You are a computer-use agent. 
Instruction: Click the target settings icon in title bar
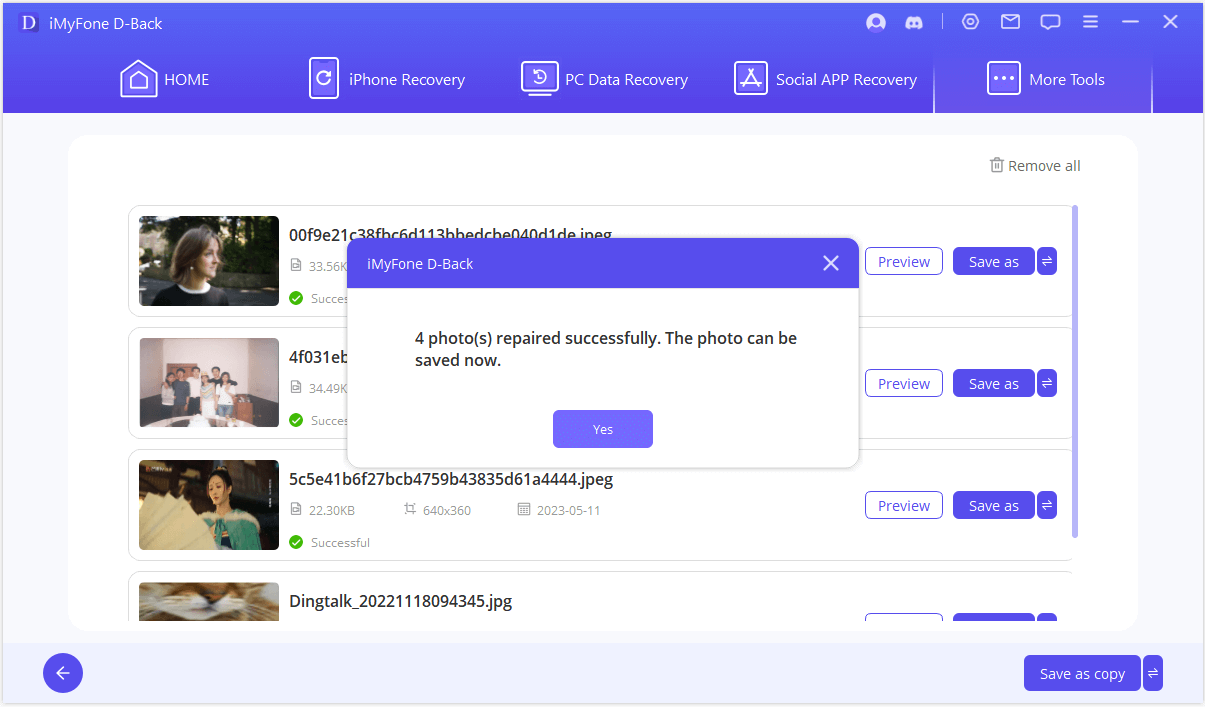click(x=970, y=22)
